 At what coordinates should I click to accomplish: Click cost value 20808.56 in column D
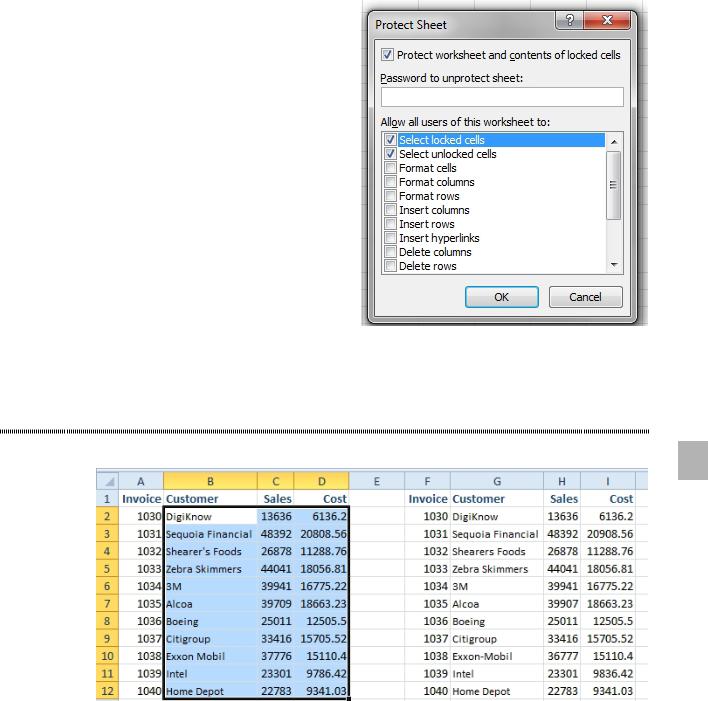click(x=321, y=534)
